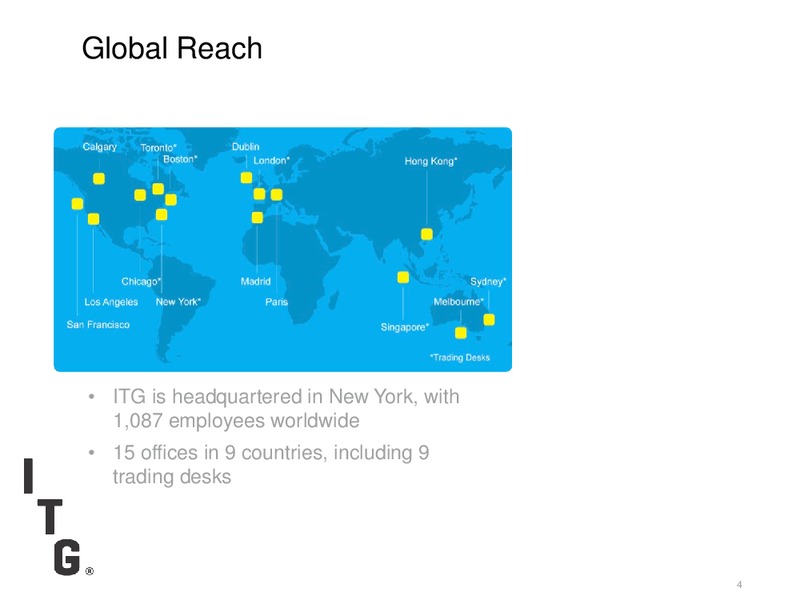Click the Chicago* label on the map
The image size is (800, 600).
point(141,282)
